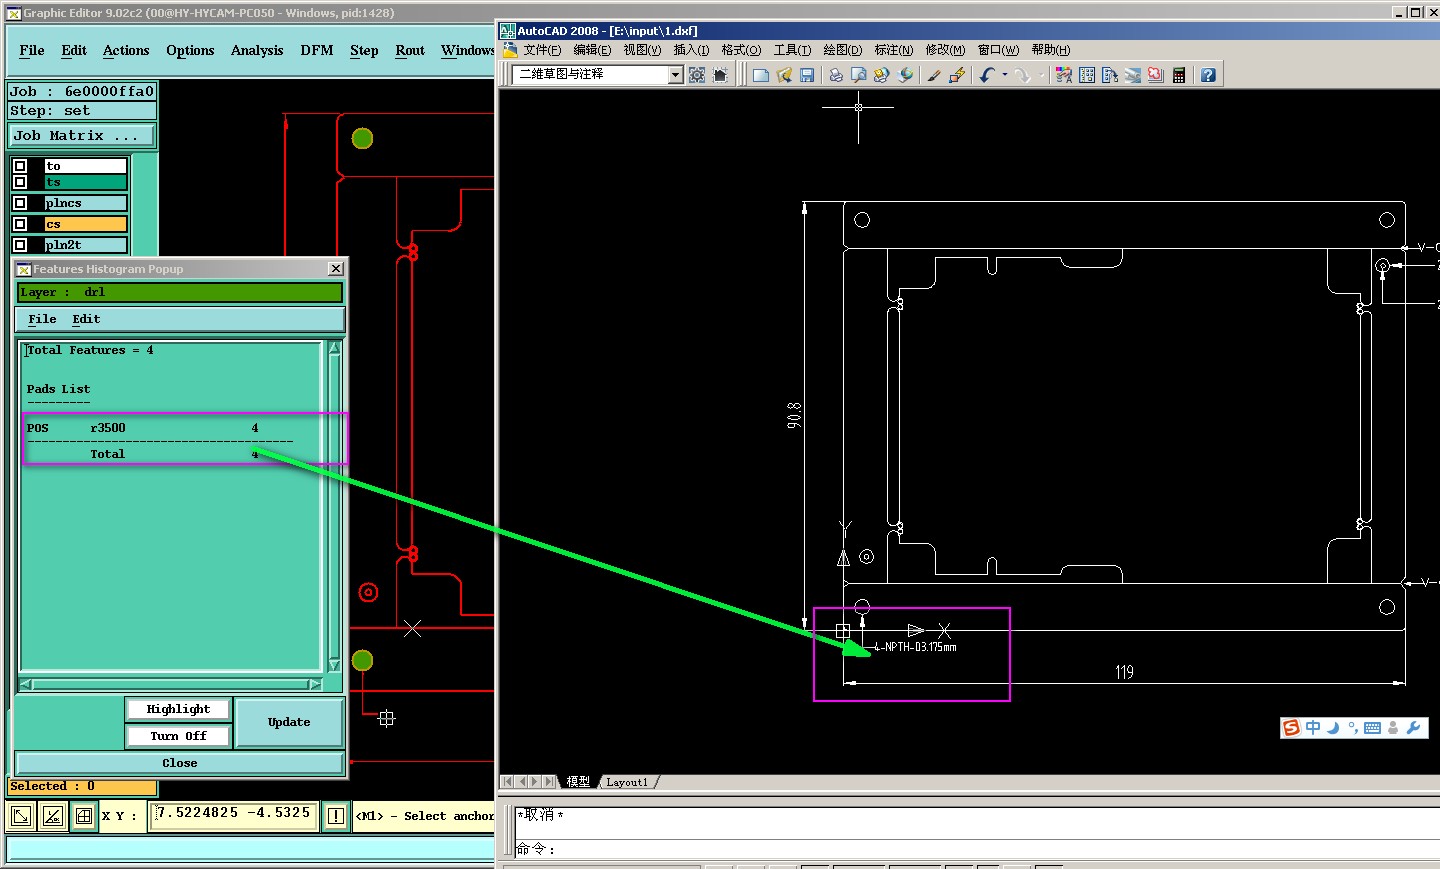Click the Workspace settings gear icon
Viewport: 1440px width, 869px height.
[x=697, y=75]
